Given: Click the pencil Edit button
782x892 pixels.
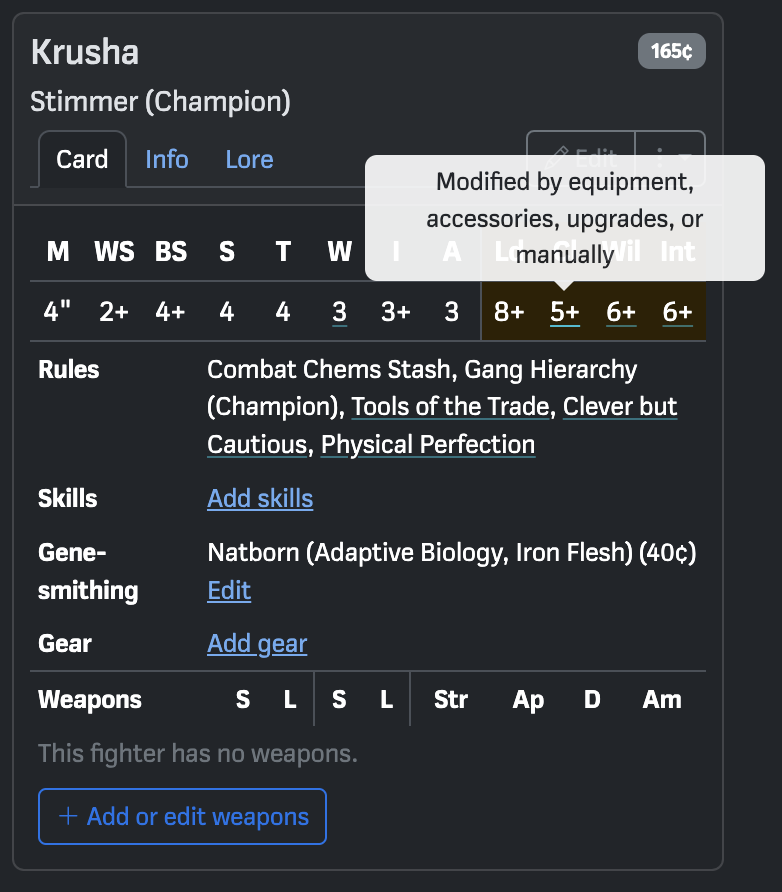Looking at the screenshot, I should (581, 158).
